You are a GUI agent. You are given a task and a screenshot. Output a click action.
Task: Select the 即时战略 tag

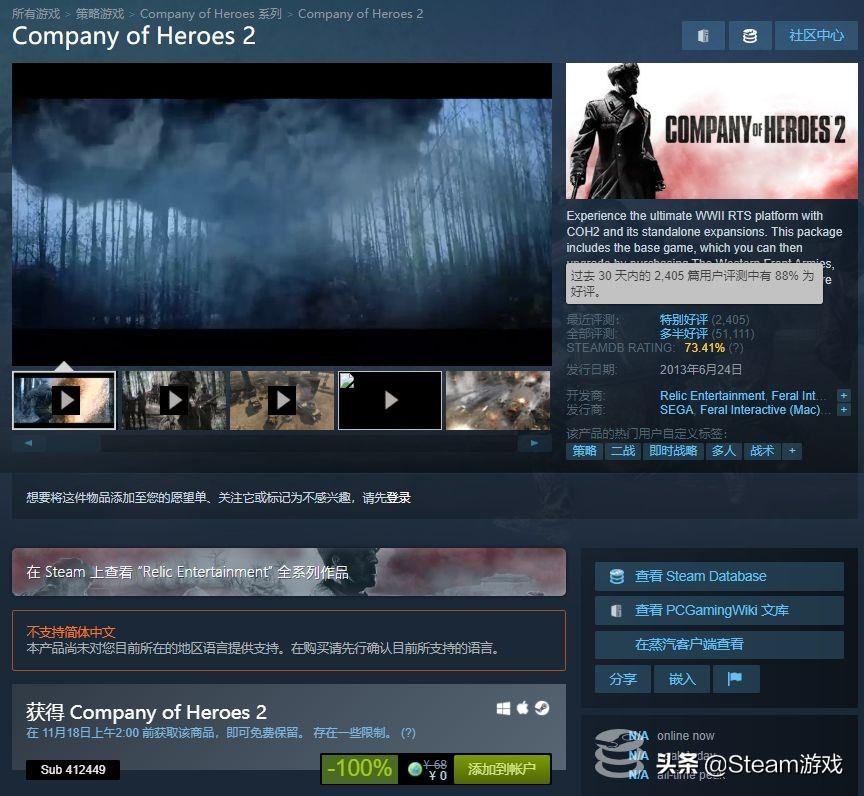point(673,451)
